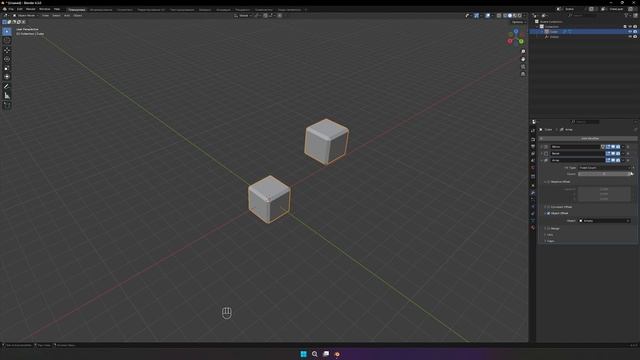Click the green Y axis on the gizmo

[x=521, y=41]
